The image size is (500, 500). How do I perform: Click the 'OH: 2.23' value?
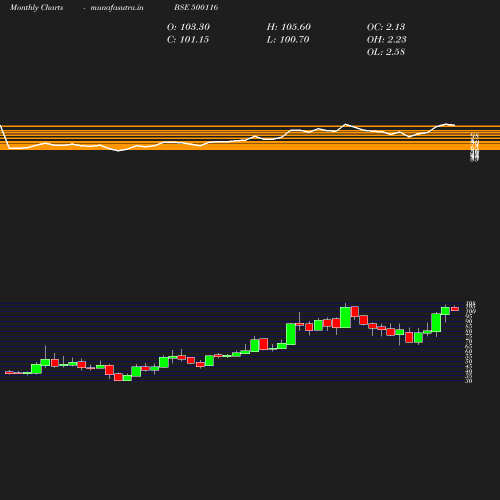click(x=387, y=40)
